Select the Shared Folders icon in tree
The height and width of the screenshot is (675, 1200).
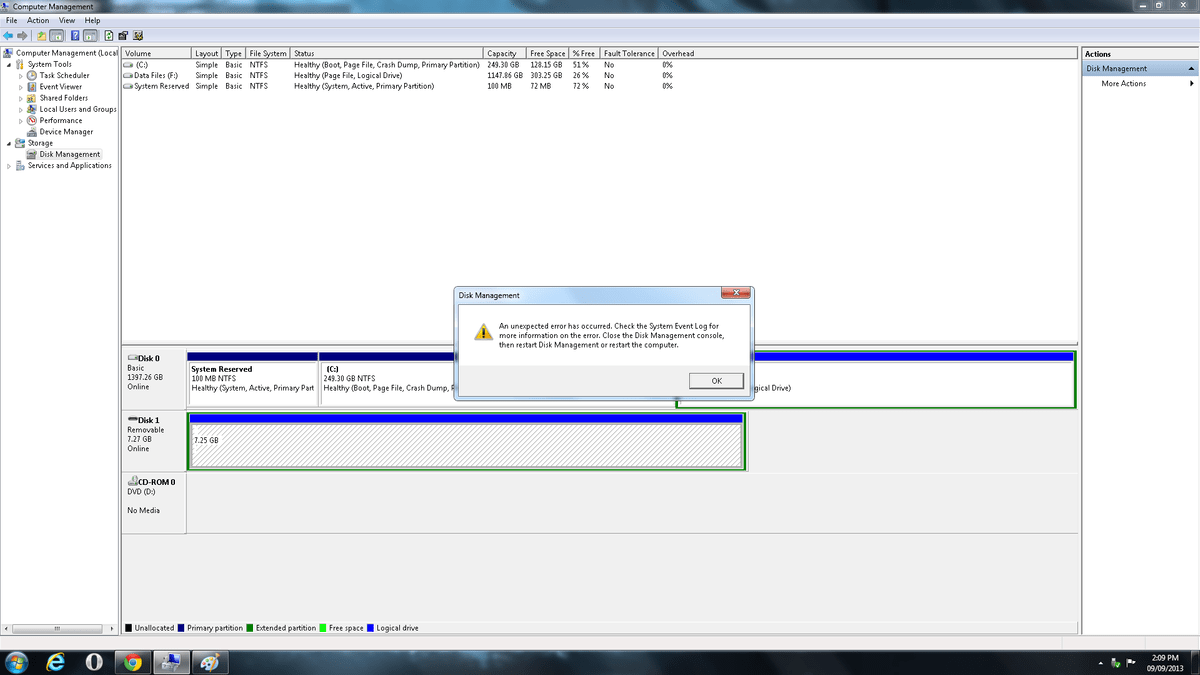tap(32, 98)
